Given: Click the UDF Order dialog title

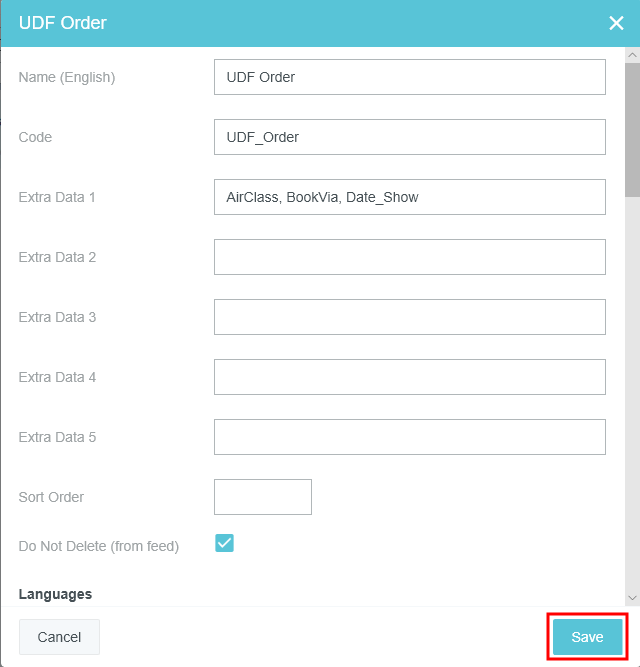Looking at the screenshot, I should point(63,23).
